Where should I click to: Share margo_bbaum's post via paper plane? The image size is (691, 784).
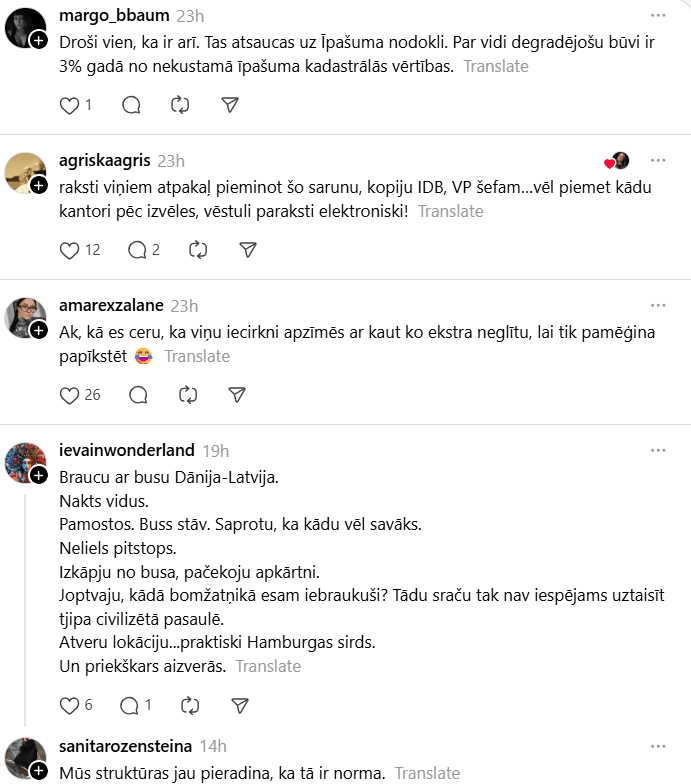[x=230, y=105]
